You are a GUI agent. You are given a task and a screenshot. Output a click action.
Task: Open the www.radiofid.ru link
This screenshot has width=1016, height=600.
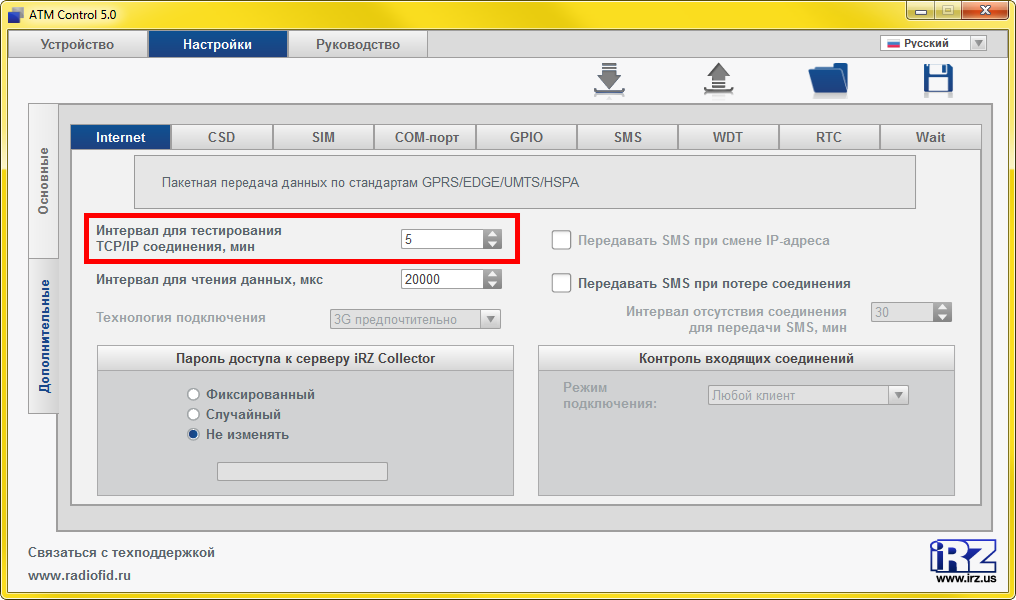point(79,575)
